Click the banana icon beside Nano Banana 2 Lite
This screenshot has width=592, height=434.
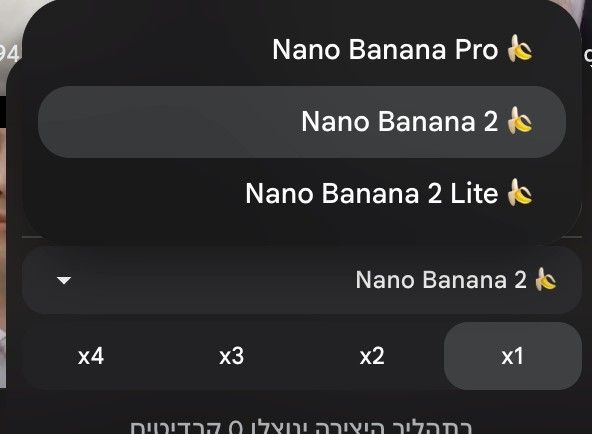pyautogui.click(x=520, y=192)
